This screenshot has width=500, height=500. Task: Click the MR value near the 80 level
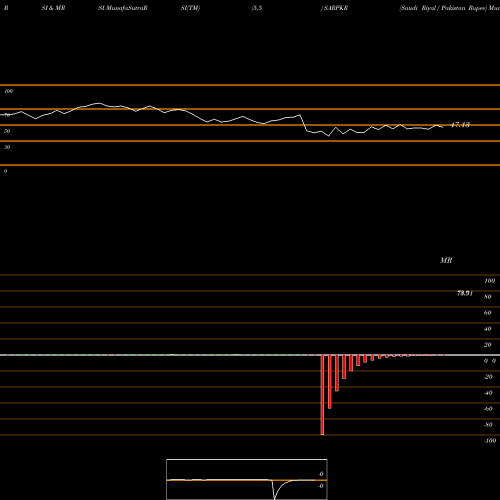pyautogui.click(x=465, y=293)
